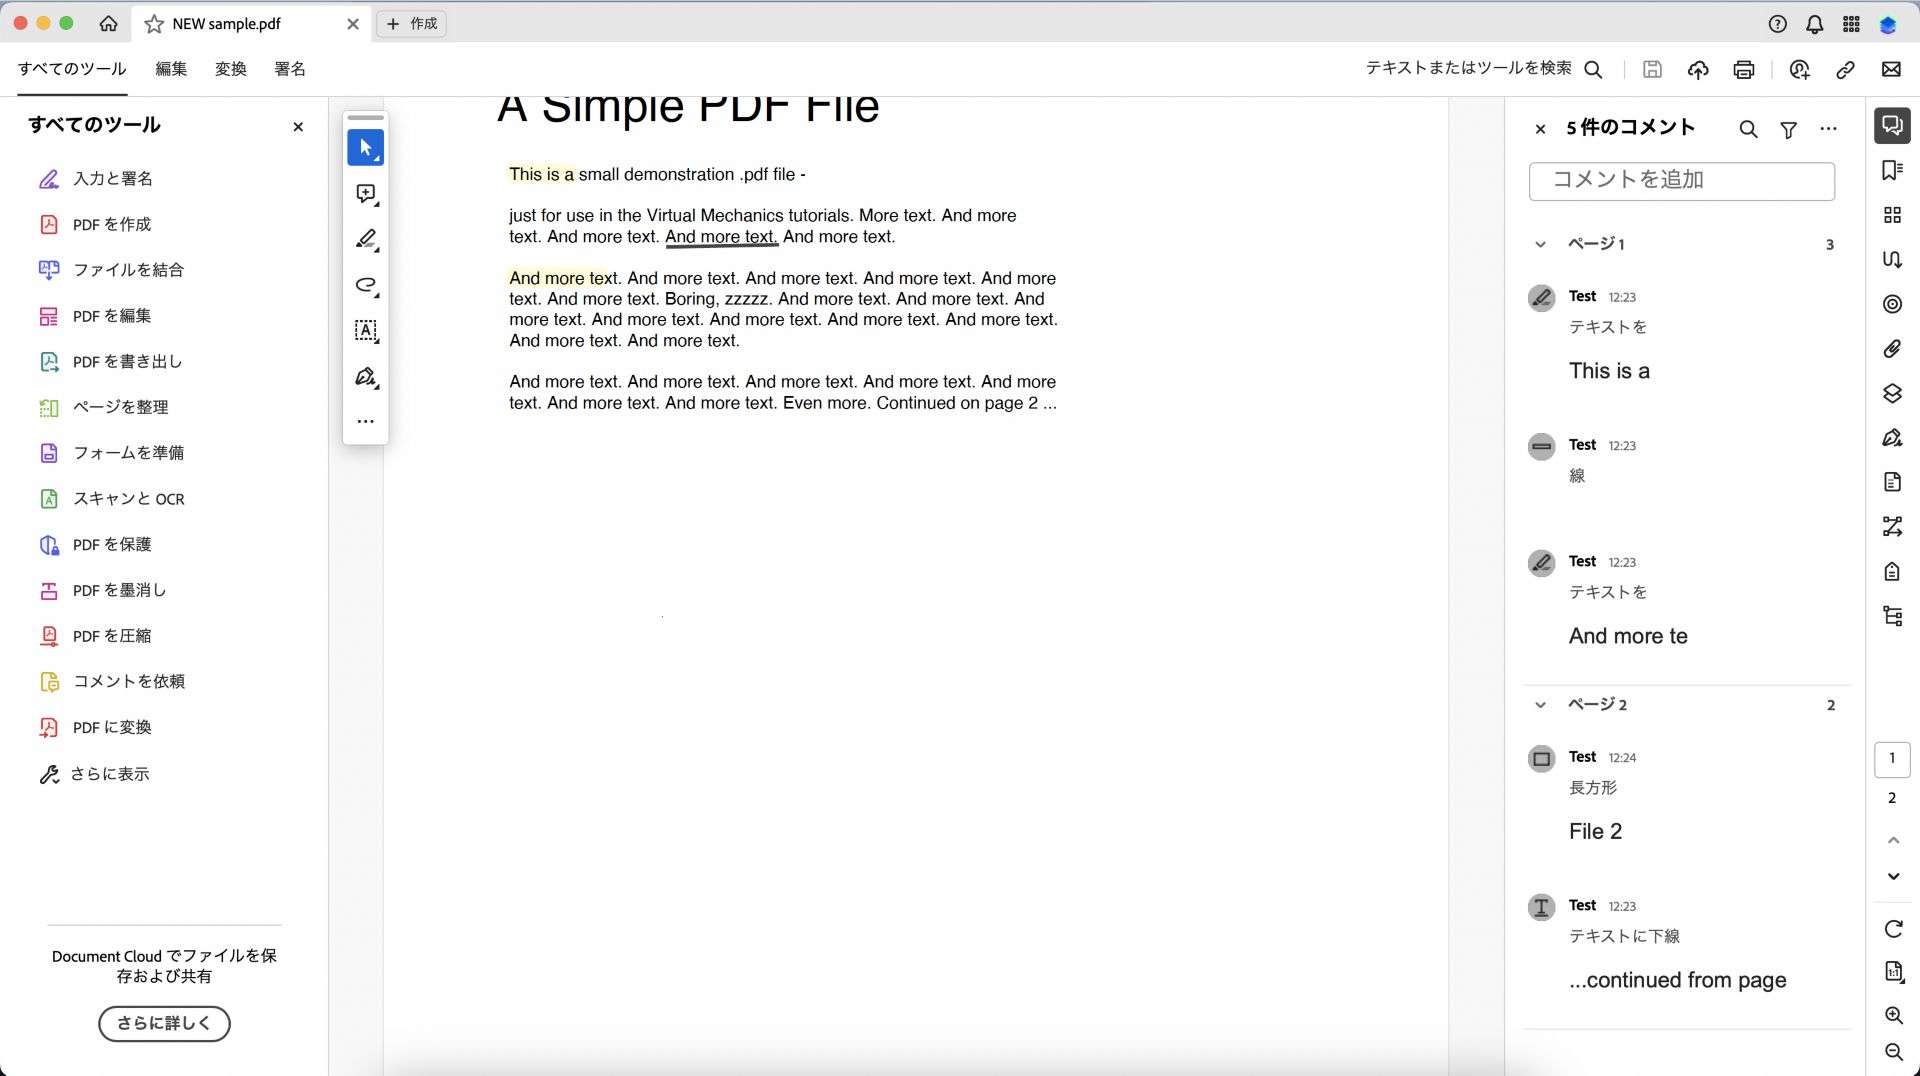Go to previous page with up chevron

1893,840
